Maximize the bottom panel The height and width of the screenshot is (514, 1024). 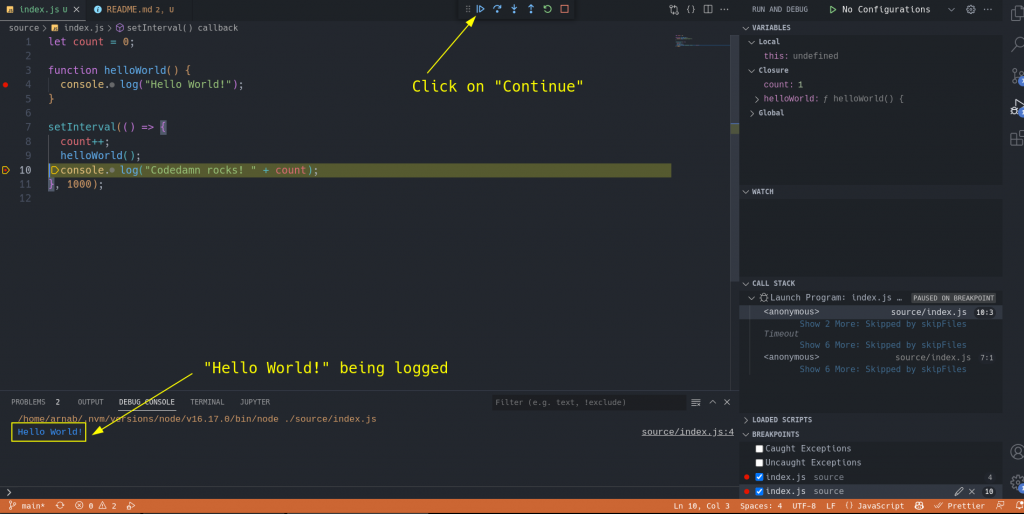point(712,402)
